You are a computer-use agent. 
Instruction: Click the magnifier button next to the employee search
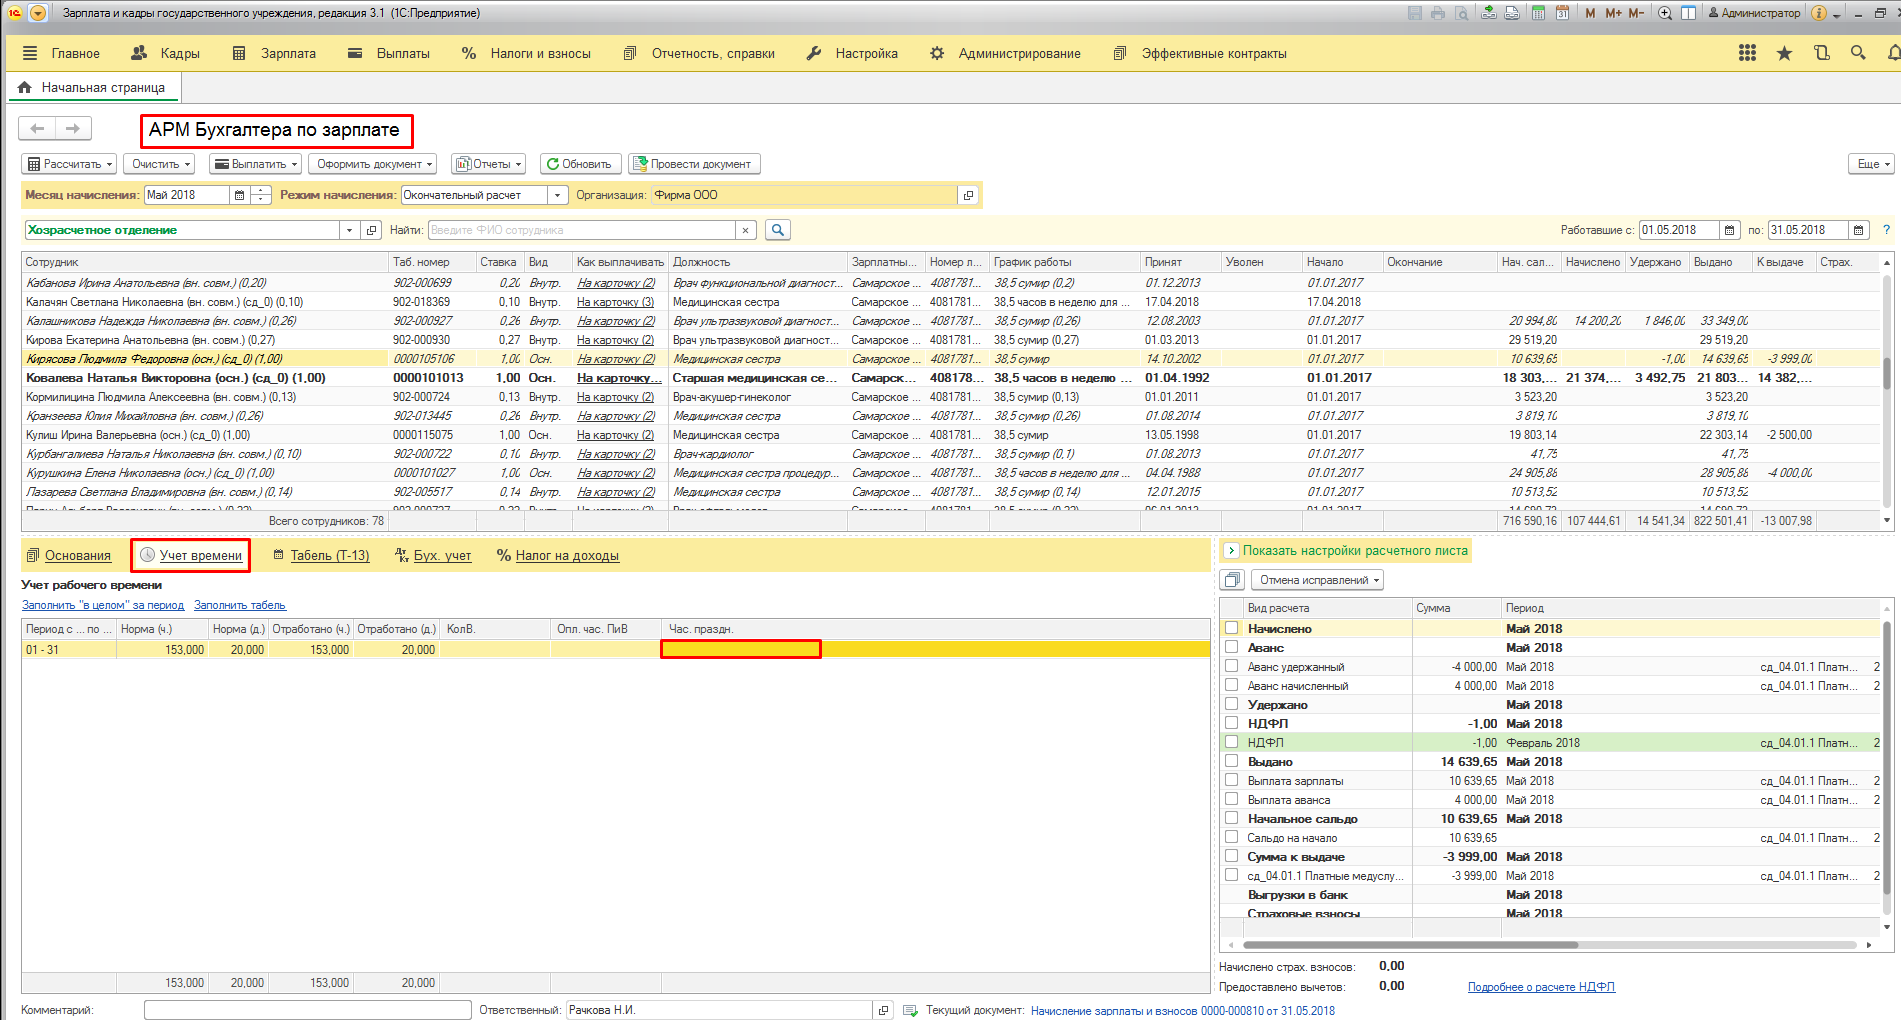tap(777, 230)
